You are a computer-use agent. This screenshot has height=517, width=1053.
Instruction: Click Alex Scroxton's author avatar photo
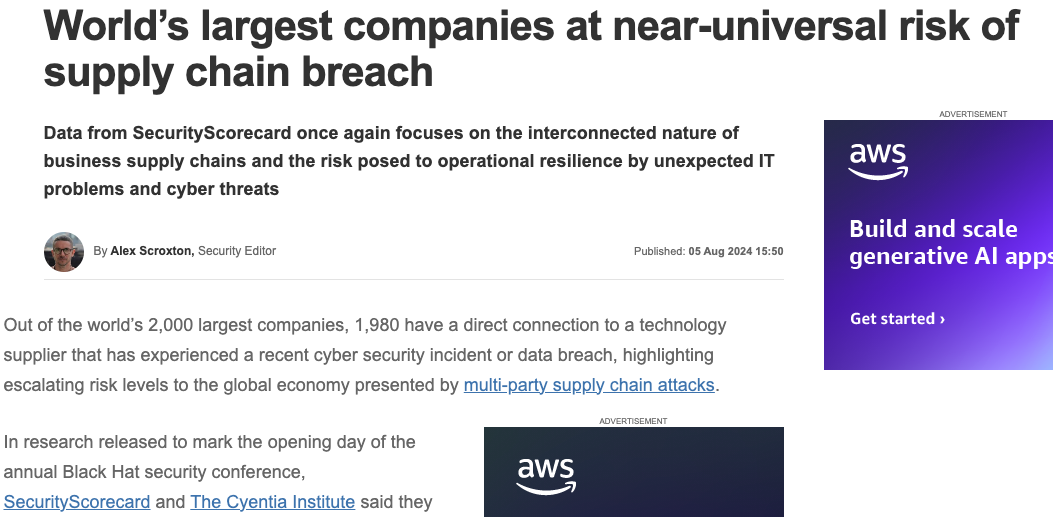(64, 252)
